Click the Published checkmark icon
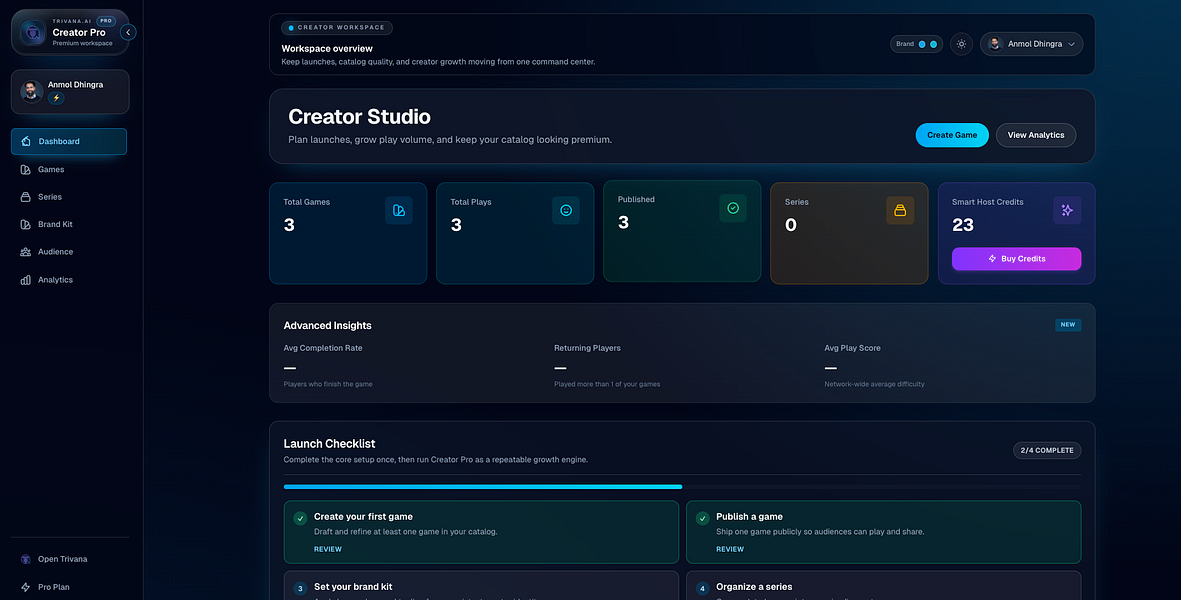1181x600 pixels. [x=733, y=209]
